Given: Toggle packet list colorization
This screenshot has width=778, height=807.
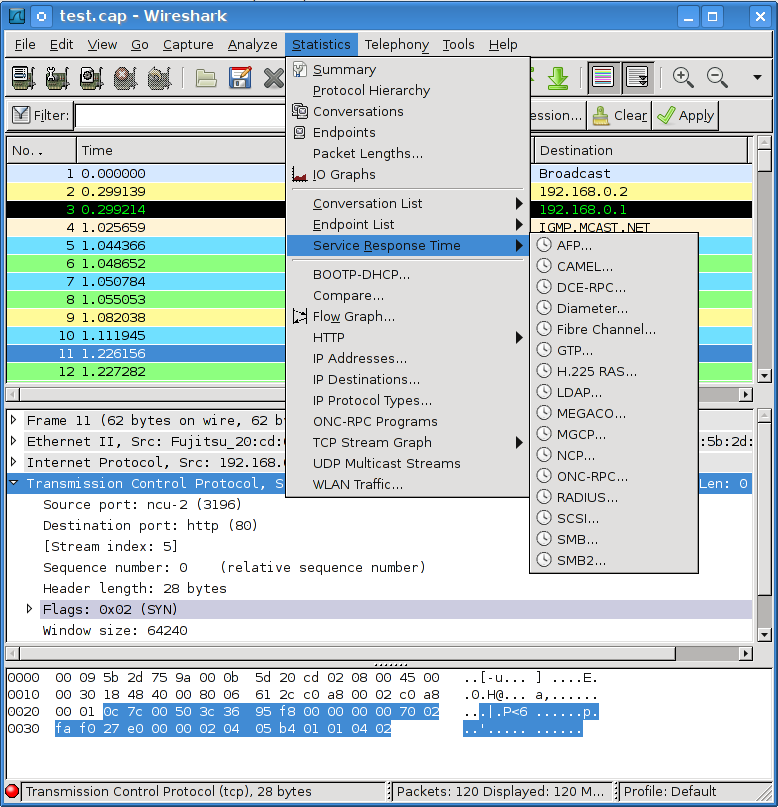Looking at the screenshot, I should pos(602,78).
